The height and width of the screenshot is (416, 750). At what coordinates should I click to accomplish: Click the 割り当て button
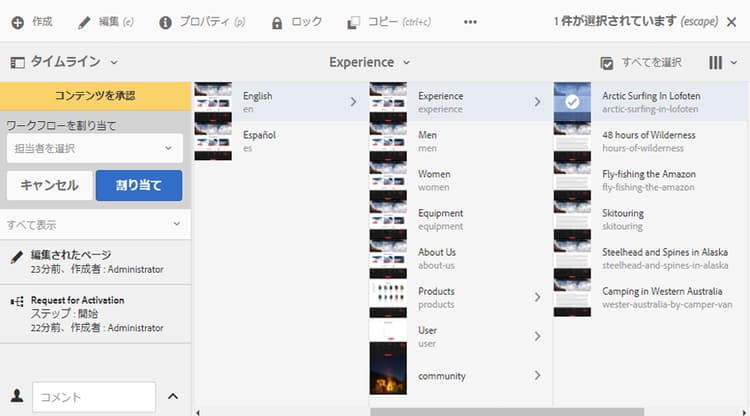pos(139,185)
